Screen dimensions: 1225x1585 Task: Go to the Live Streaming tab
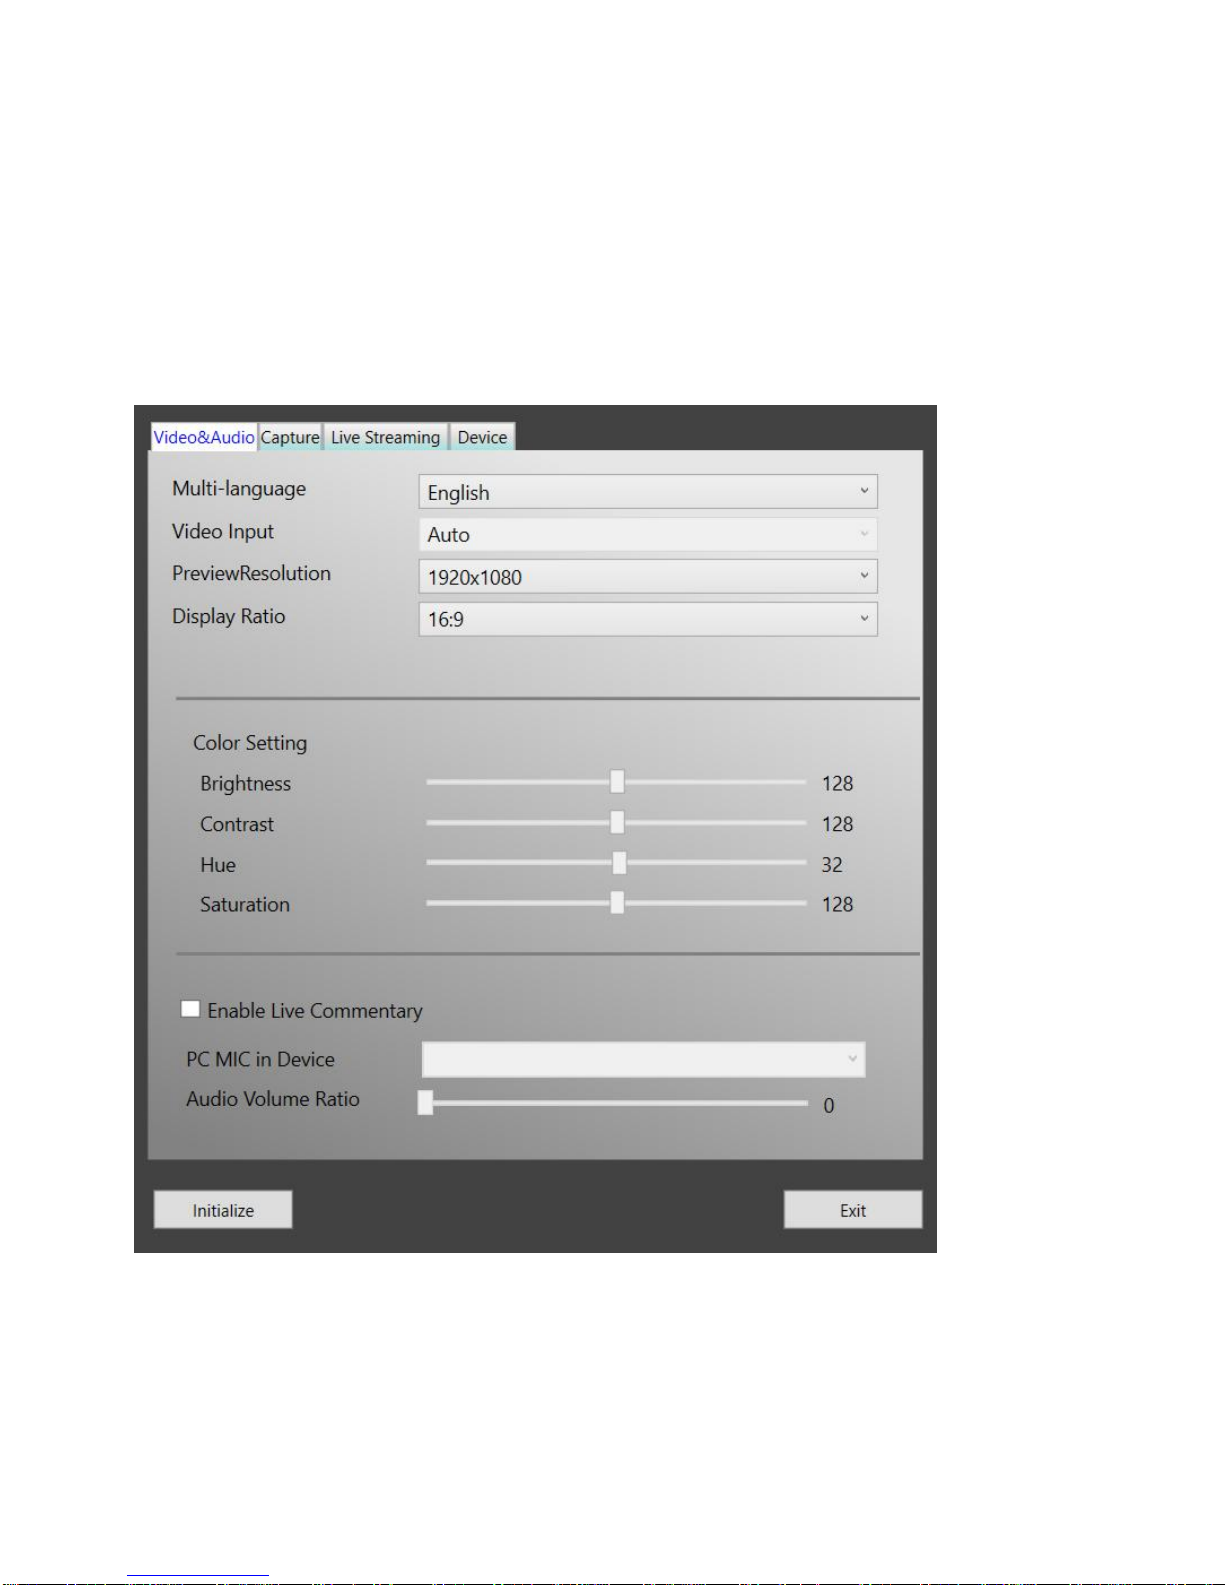pyautogui.click(x=385, y=437)
